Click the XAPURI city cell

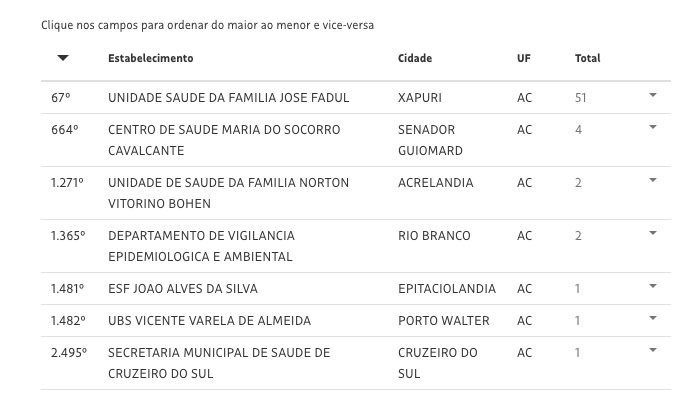point(420,98)
